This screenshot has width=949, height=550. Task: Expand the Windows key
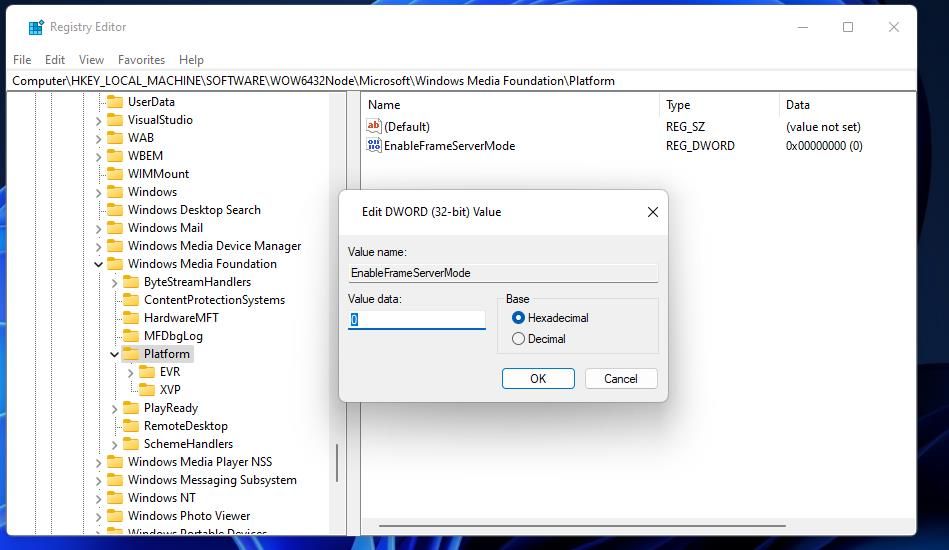[99, 192]
